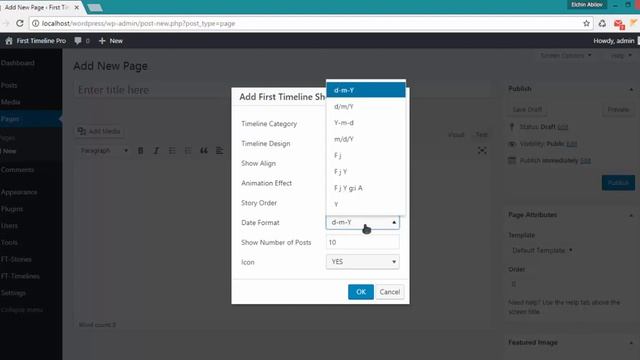Click the address bar URL
The image size is (640, 360).
[139, 23]
